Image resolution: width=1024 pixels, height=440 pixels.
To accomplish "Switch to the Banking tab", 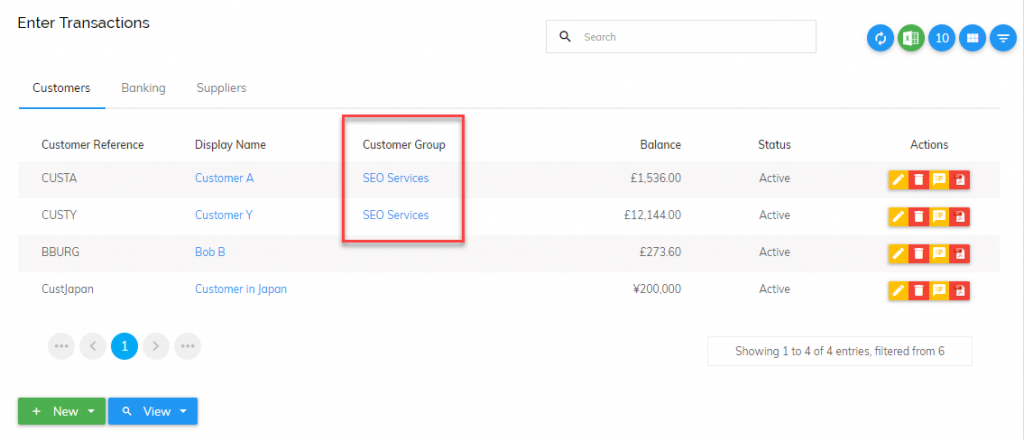I will tap(143, 87).
